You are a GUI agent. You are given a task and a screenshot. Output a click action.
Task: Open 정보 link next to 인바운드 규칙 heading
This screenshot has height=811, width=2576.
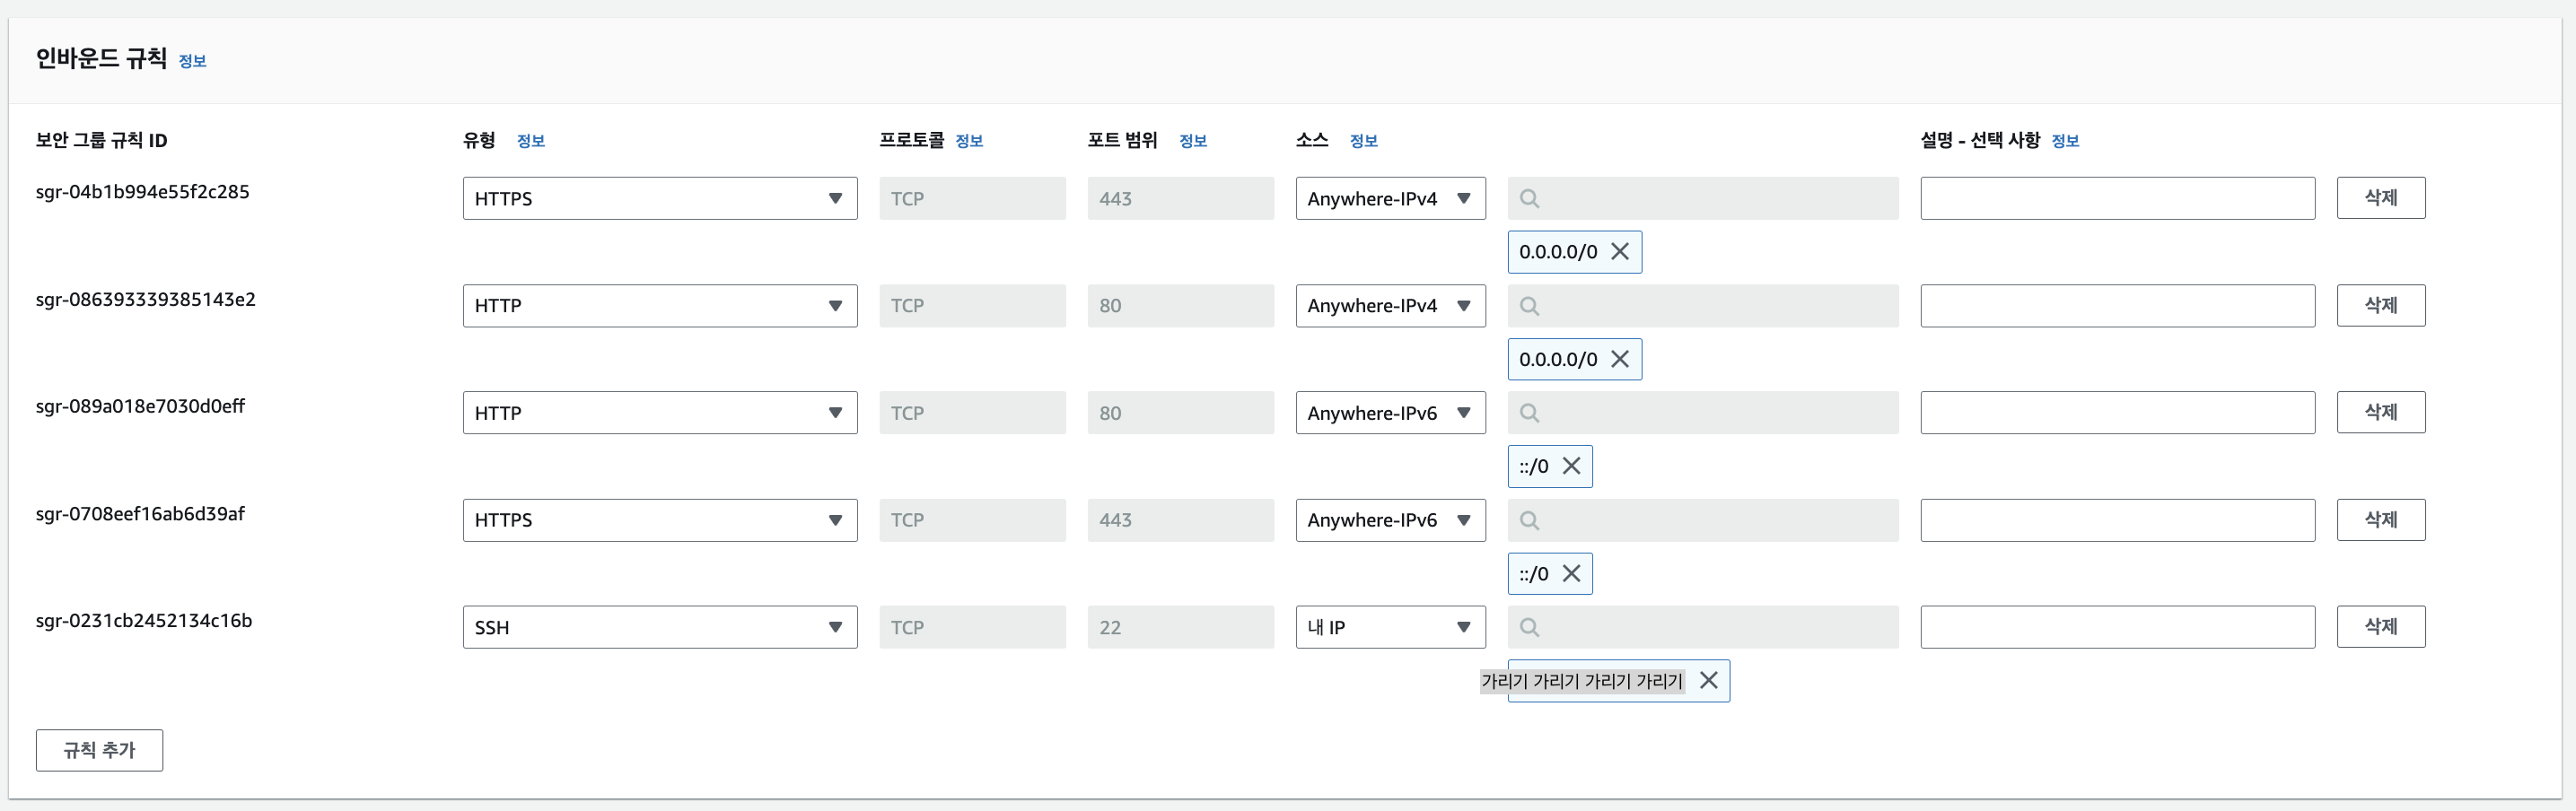click(x=192, y=61)
